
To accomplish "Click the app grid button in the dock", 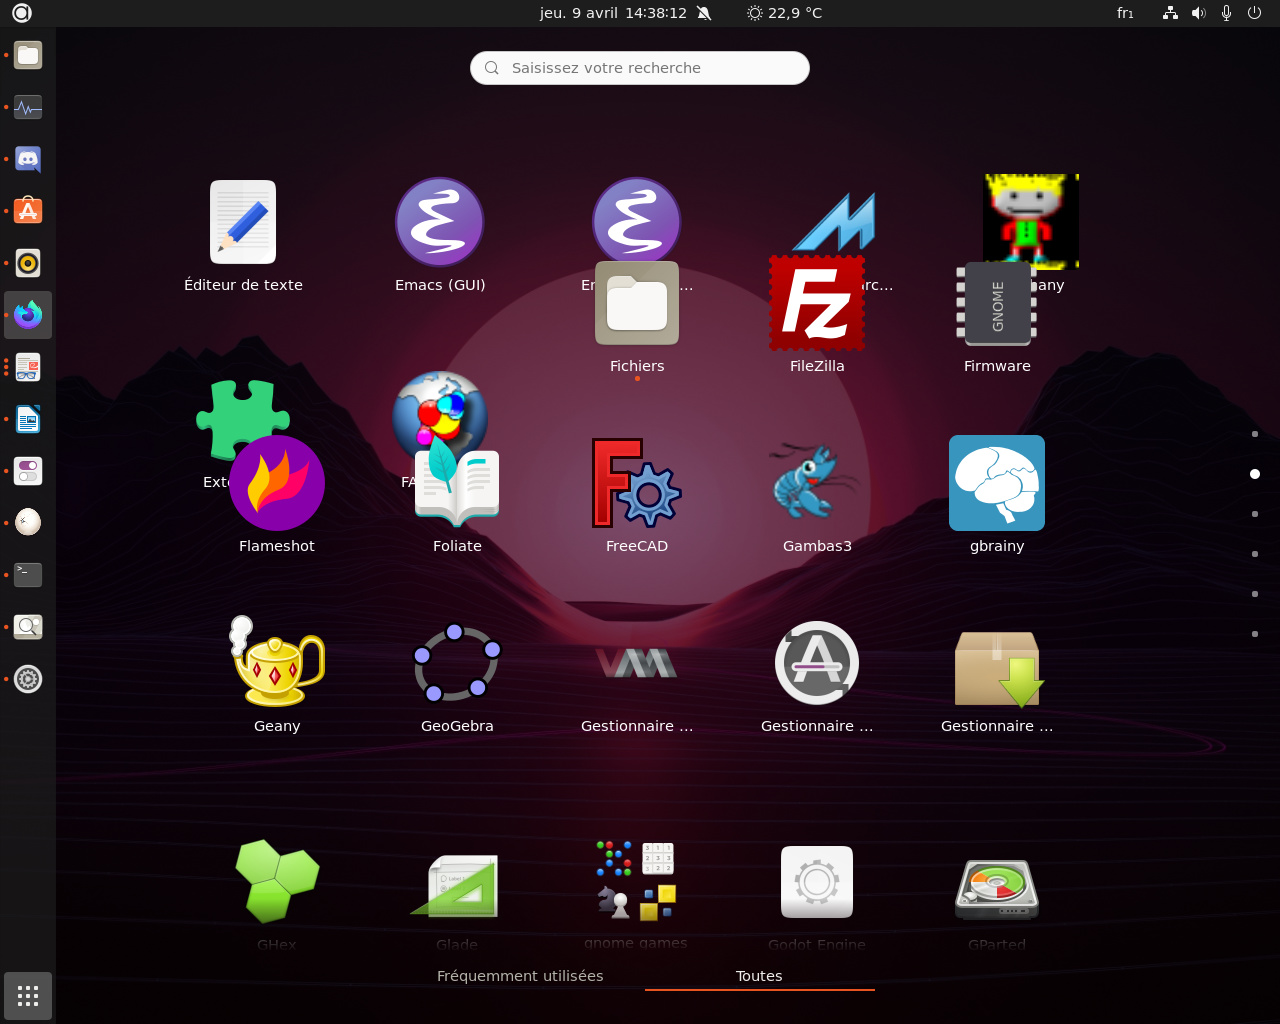I will tap(27, 996).
